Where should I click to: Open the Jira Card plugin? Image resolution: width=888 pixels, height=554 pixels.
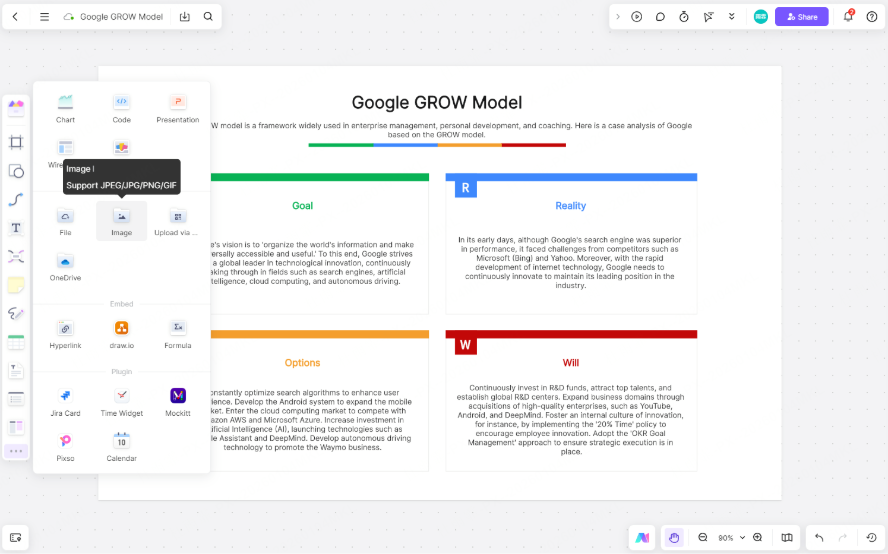click(x=65, y=401)
